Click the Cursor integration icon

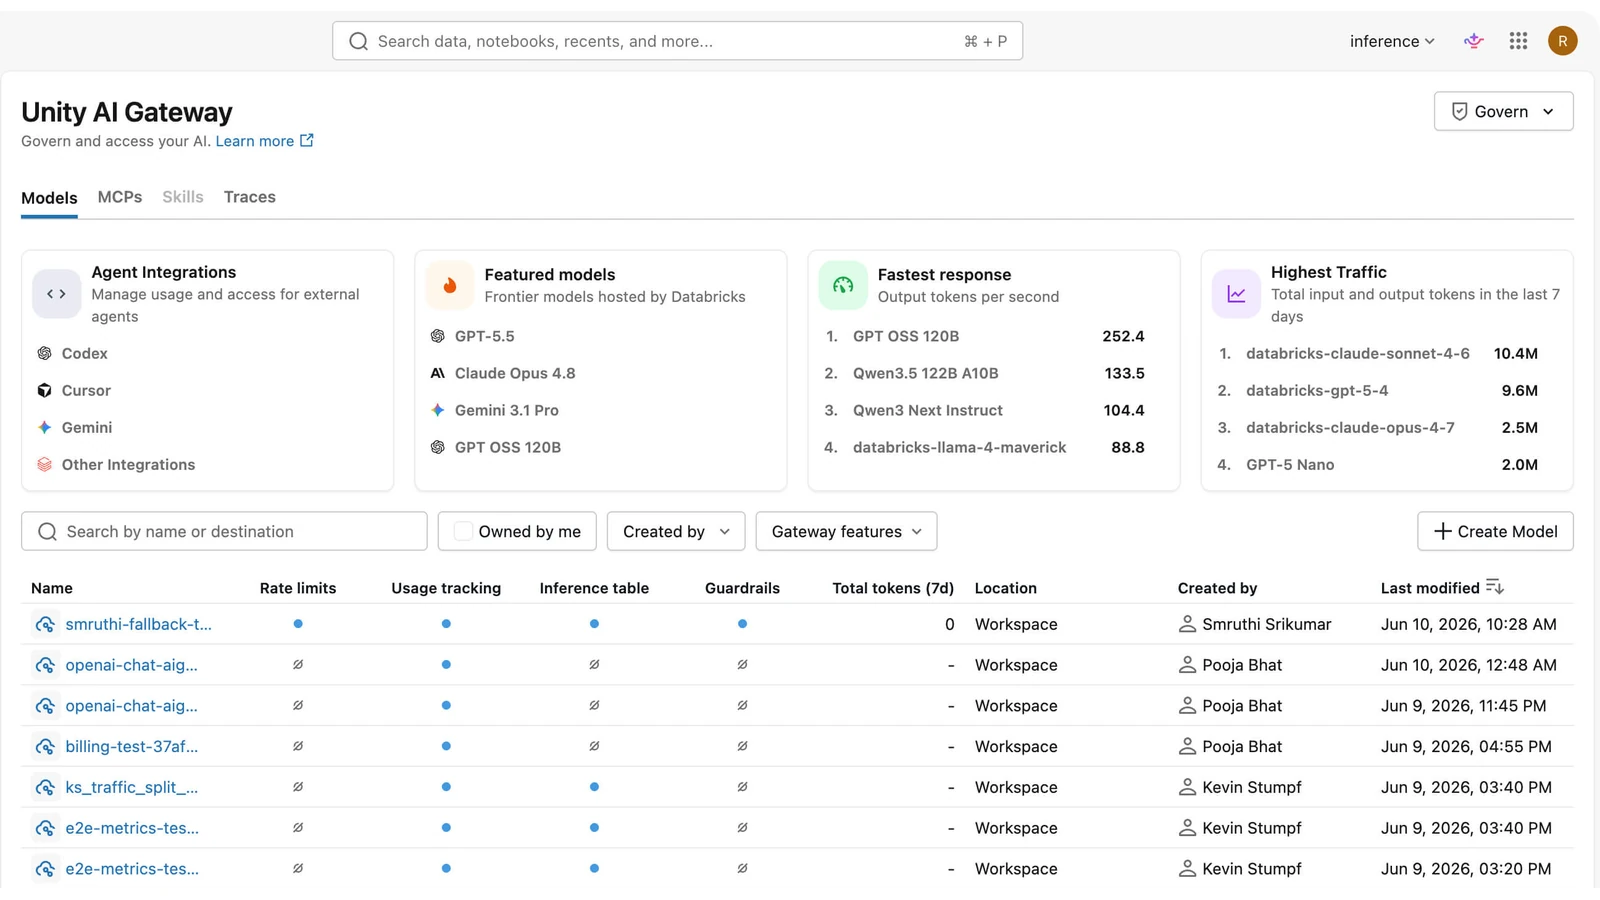coord(44,391)
